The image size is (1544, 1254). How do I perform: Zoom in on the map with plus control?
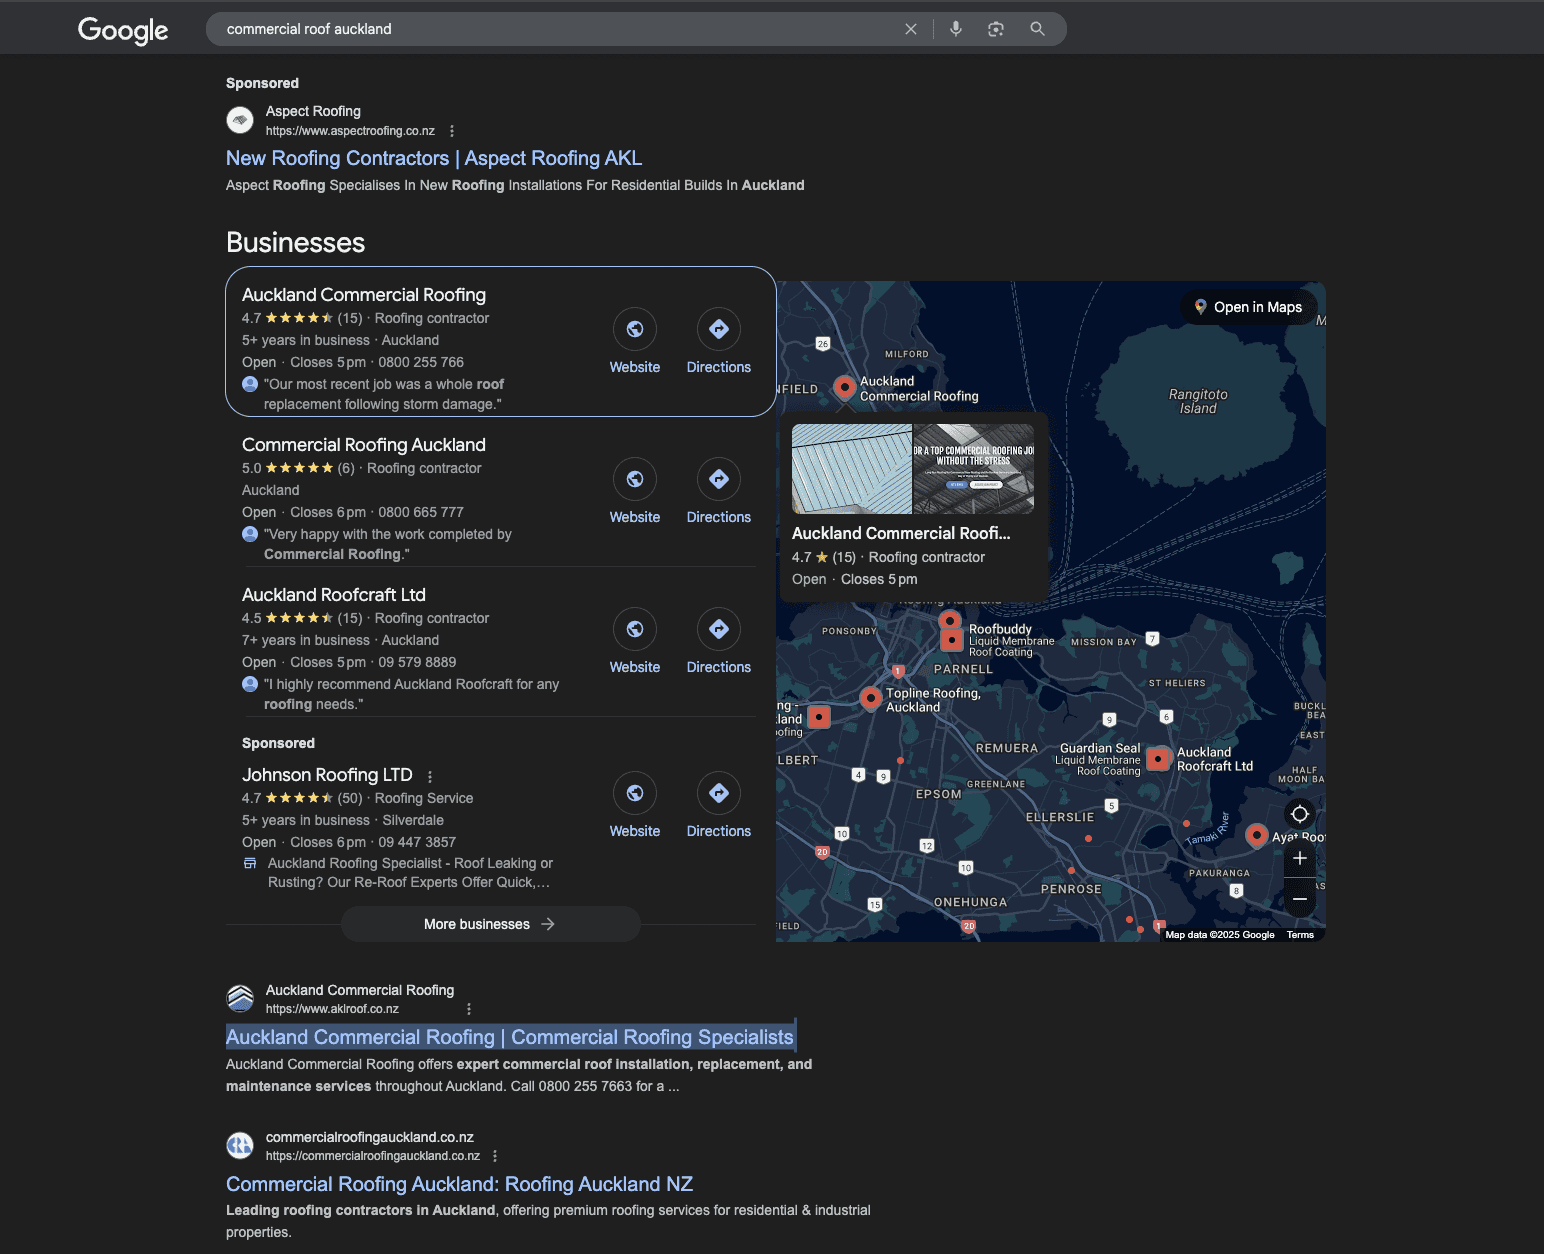(1299, 857)
